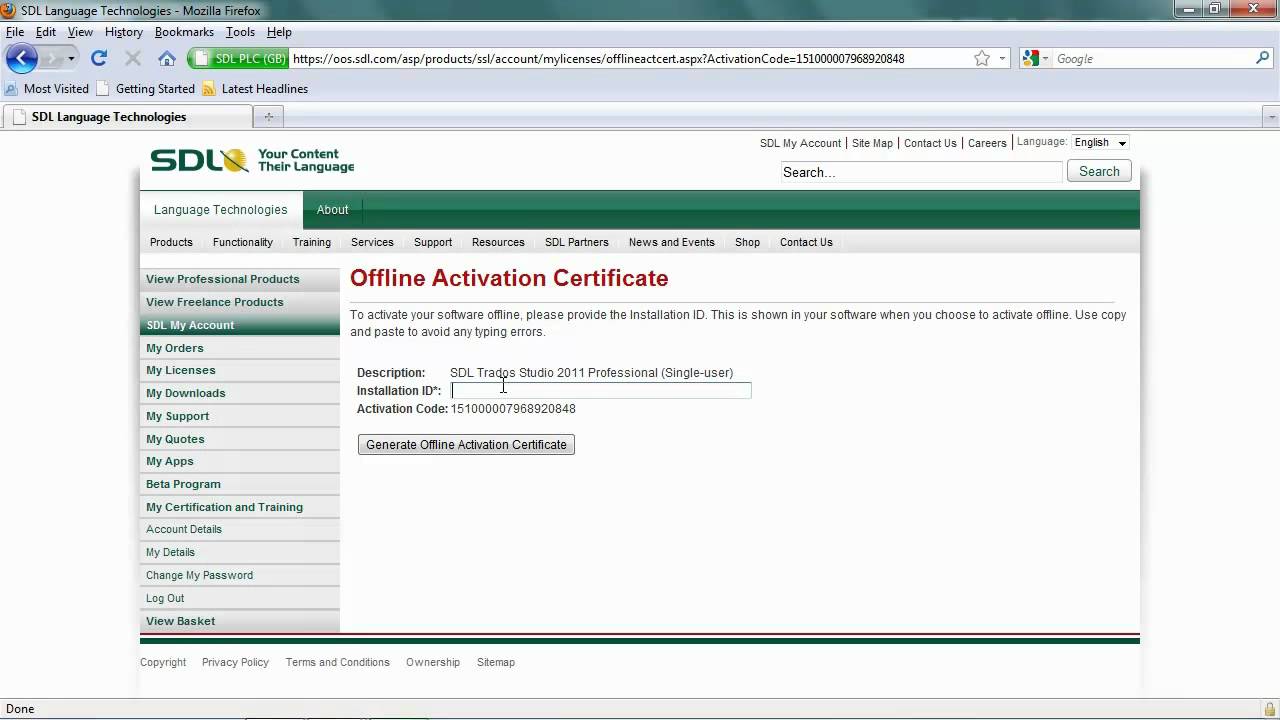Open the Most Visited bookmarks folder
This screenshot has height=720, width=1280.
47,89
